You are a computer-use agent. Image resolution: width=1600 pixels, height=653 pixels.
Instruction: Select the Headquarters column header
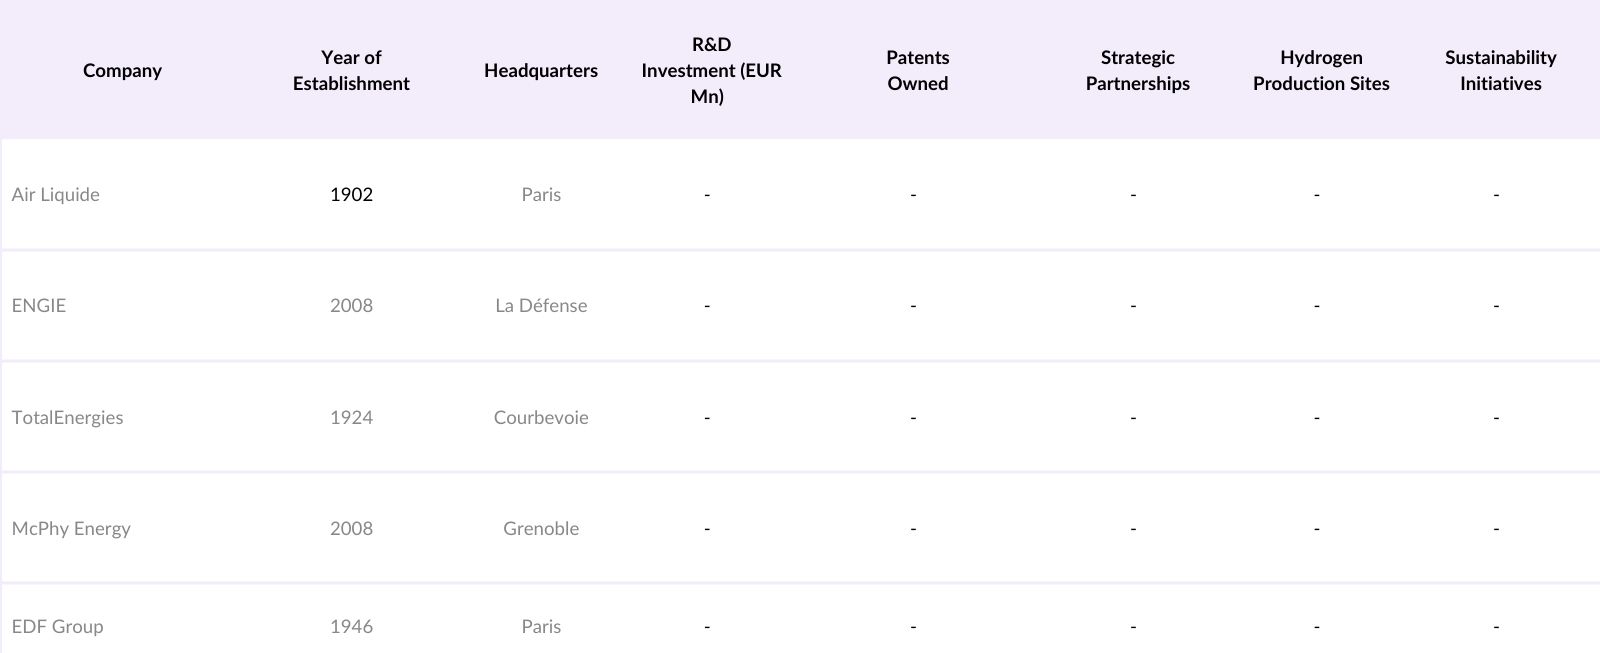click(541, 70)
